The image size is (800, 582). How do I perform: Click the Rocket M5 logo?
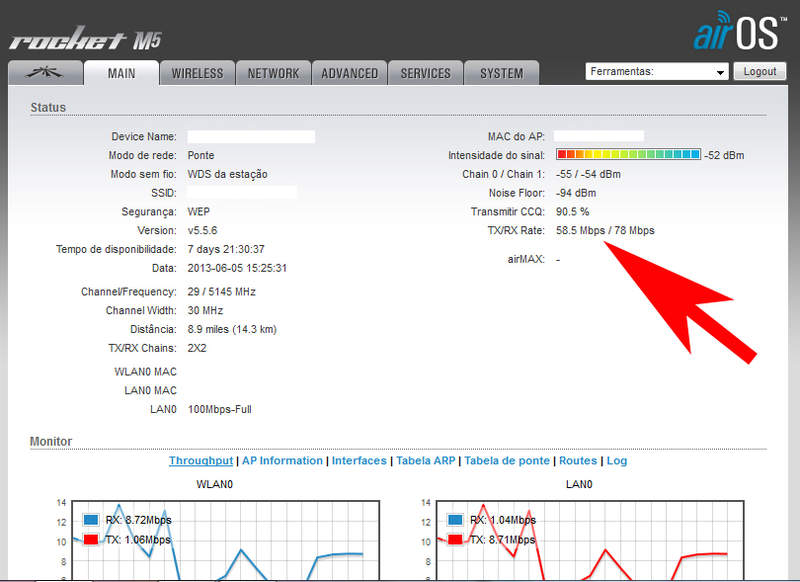(x=86, y=39)
